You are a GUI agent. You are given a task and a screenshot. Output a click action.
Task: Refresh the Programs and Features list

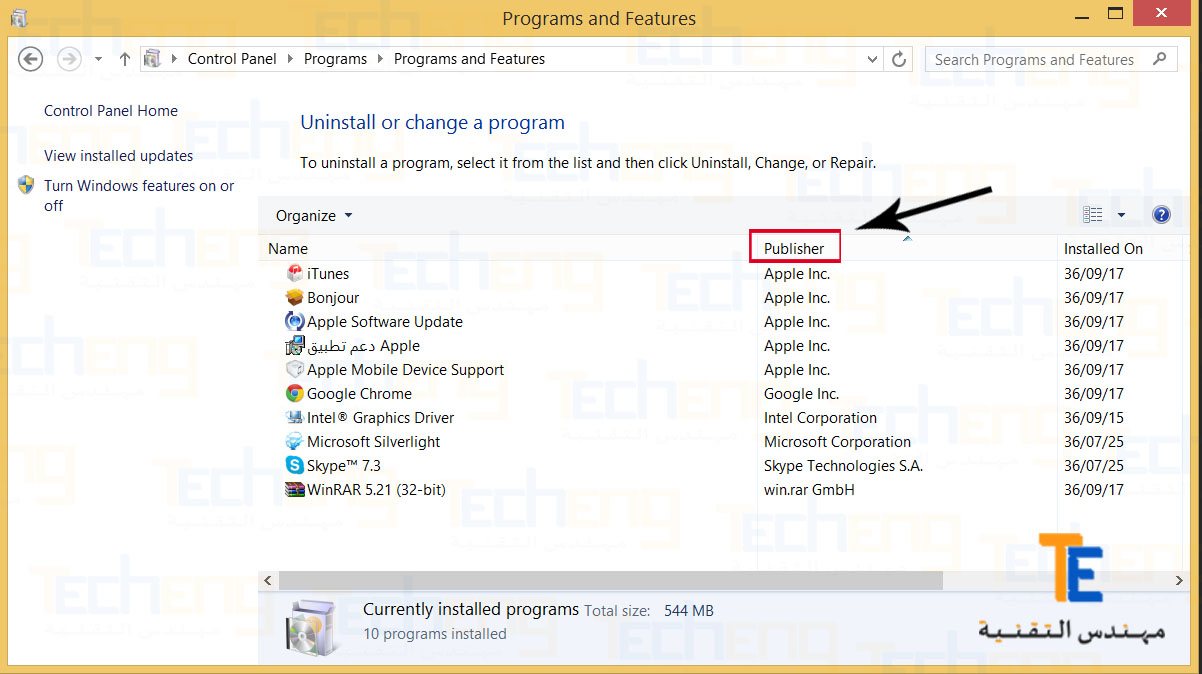point(898,59)
